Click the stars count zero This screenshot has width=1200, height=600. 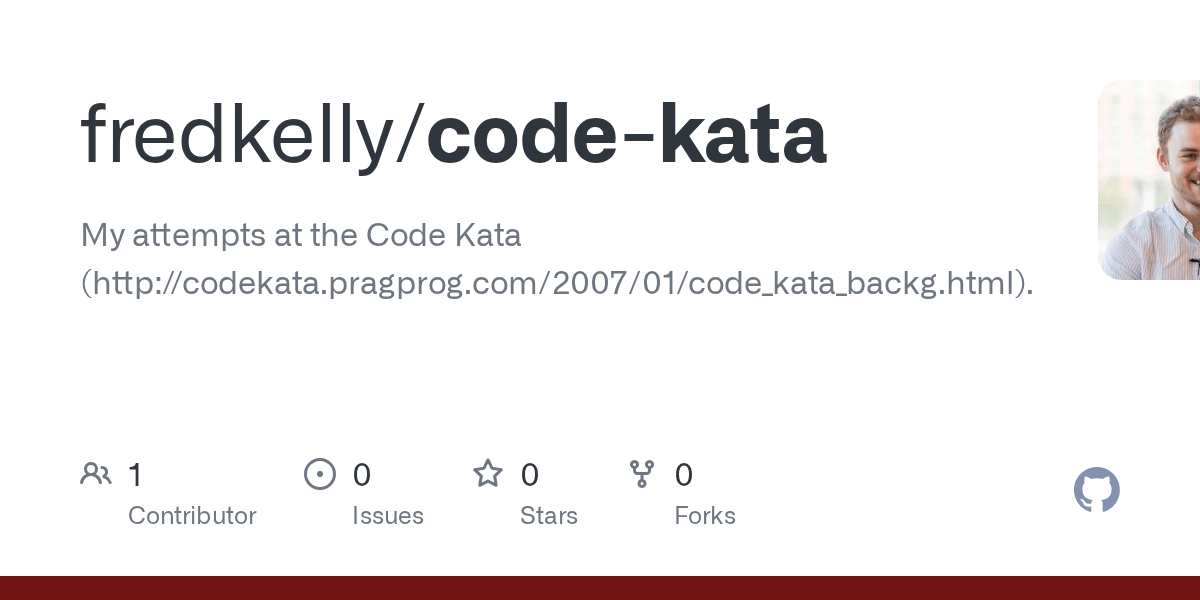coord(530,475)
